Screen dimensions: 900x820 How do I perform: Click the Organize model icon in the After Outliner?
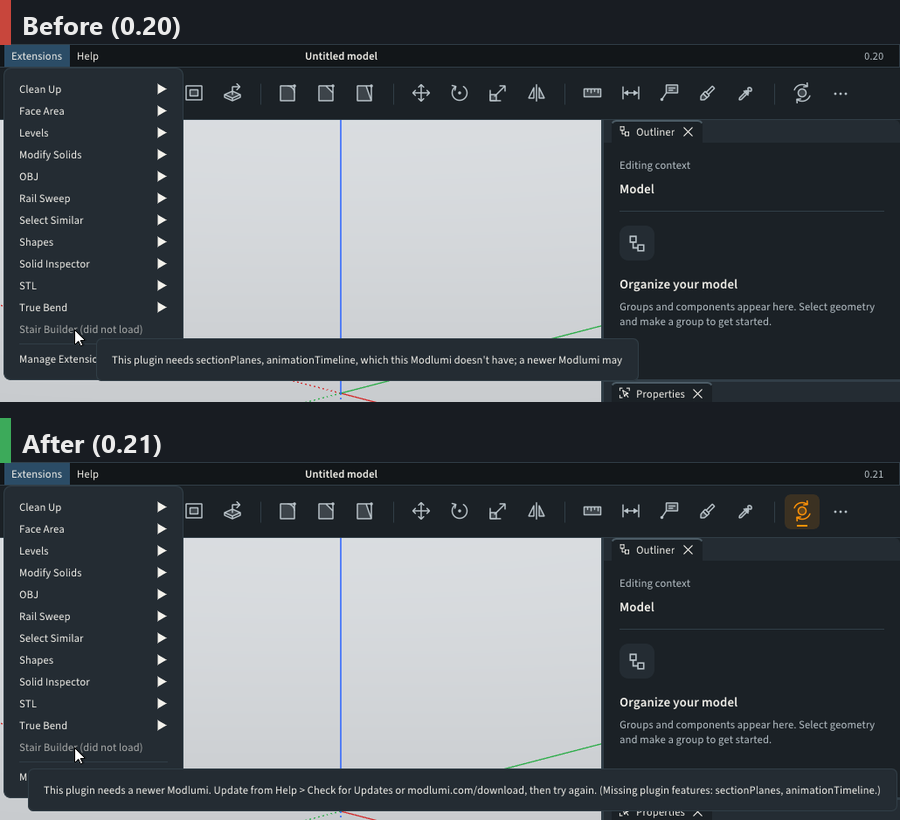point(637,661)
